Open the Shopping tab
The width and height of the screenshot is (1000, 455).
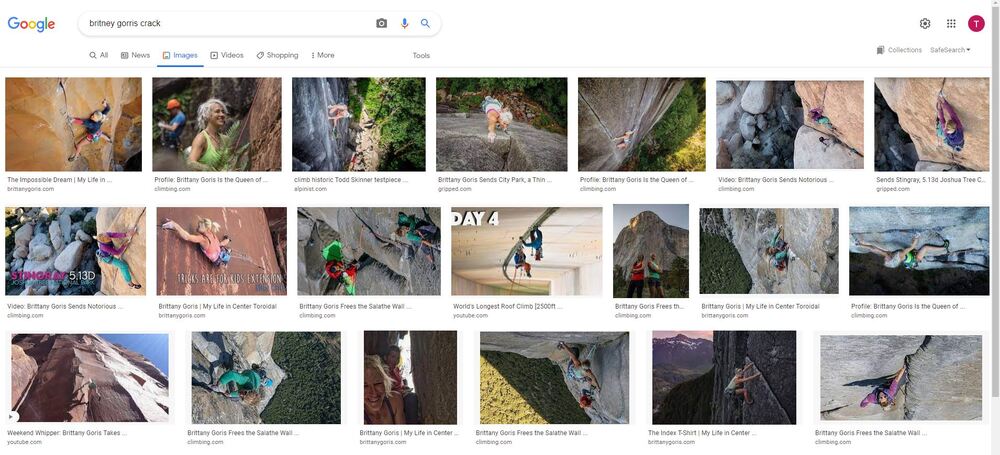[277, 55]
